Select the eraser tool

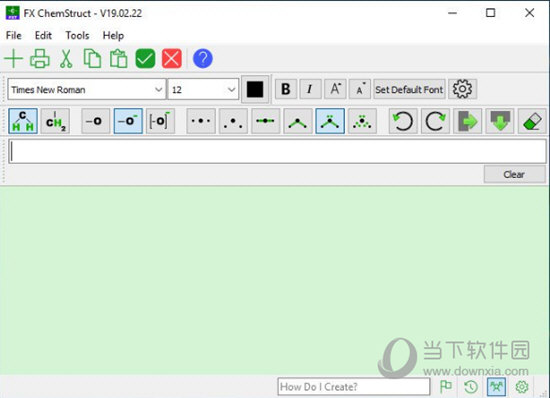tap(532, 121)
